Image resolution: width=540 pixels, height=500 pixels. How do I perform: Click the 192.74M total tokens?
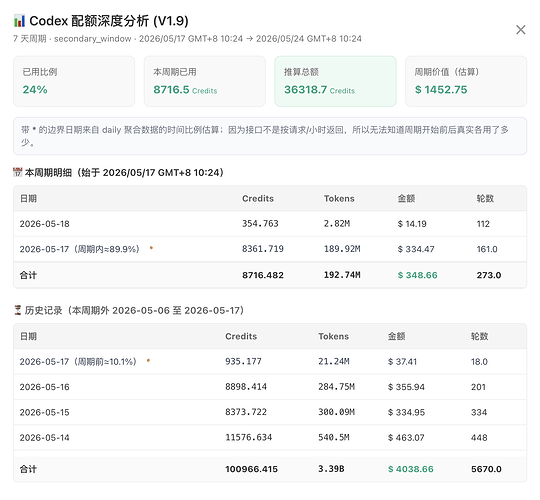click(342, 275)
